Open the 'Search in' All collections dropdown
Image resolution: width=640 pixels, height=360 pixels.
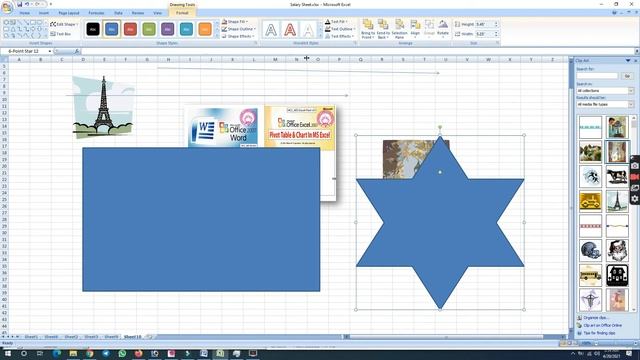pyautogui.click(x=605, y=91)
